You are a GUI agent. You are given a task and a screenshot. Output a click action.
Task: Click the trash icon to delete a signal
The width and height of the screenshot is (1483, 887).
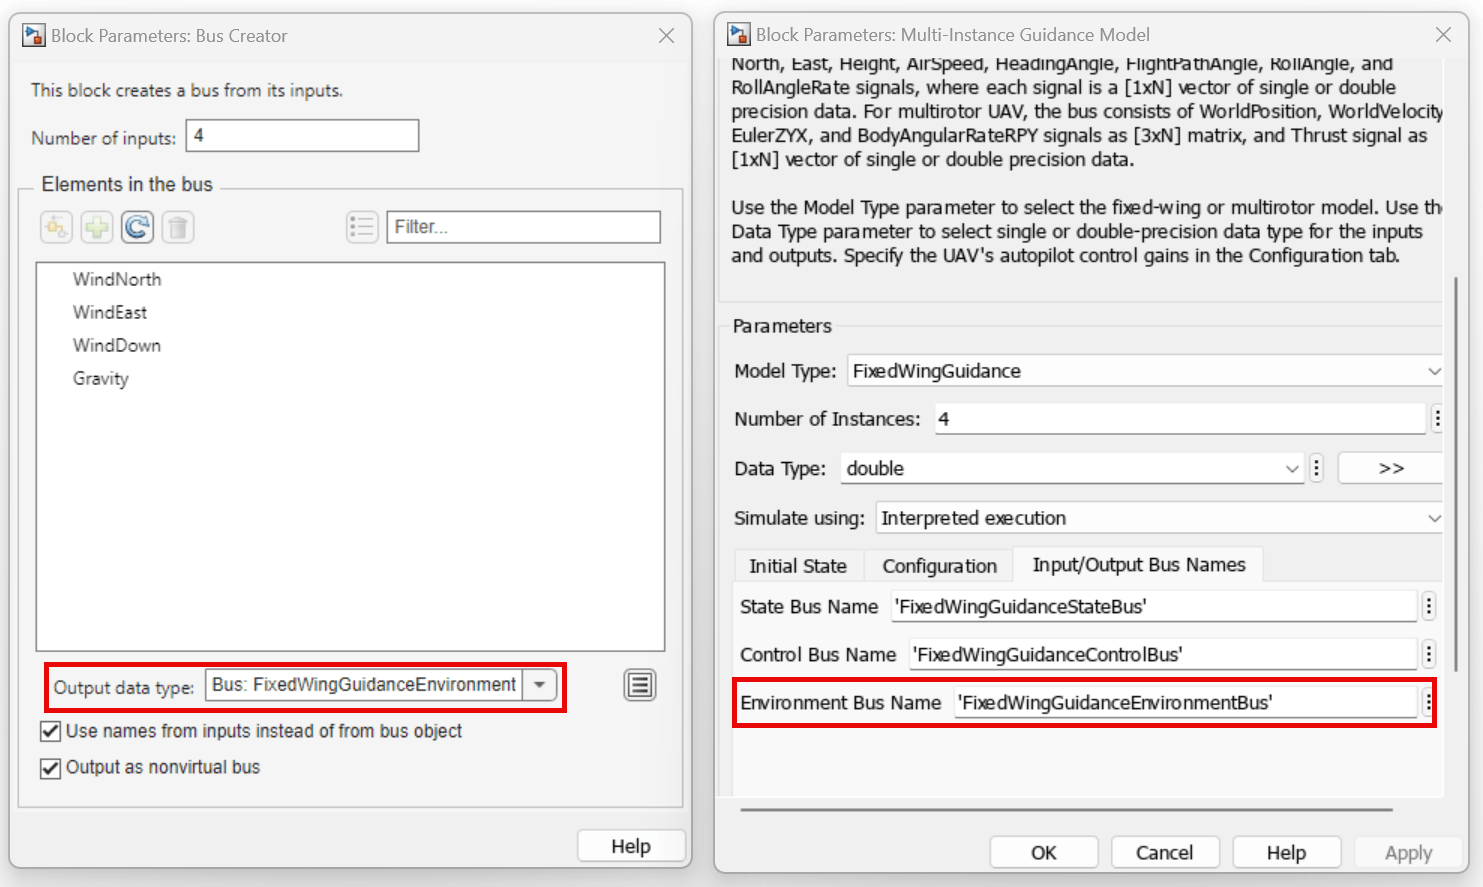tap(177, 227)
